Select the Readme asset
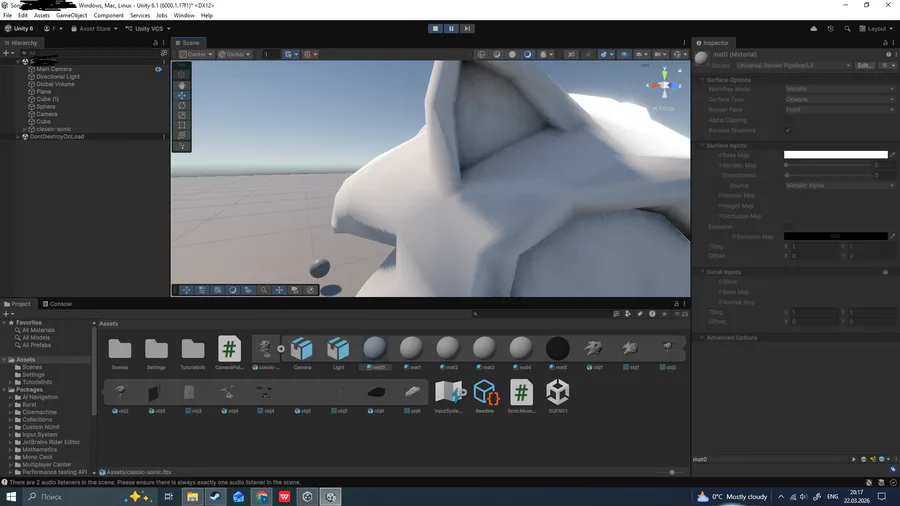Screen dimensions: 900x506 click(485, 396)
